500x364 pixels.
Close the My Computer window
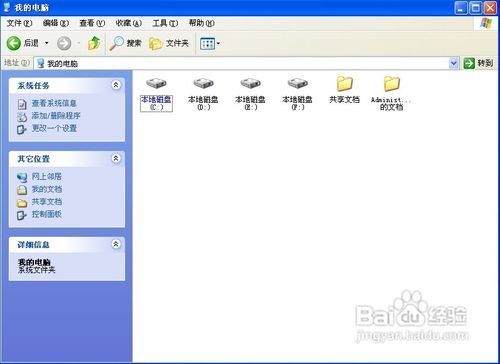(490, 8)
